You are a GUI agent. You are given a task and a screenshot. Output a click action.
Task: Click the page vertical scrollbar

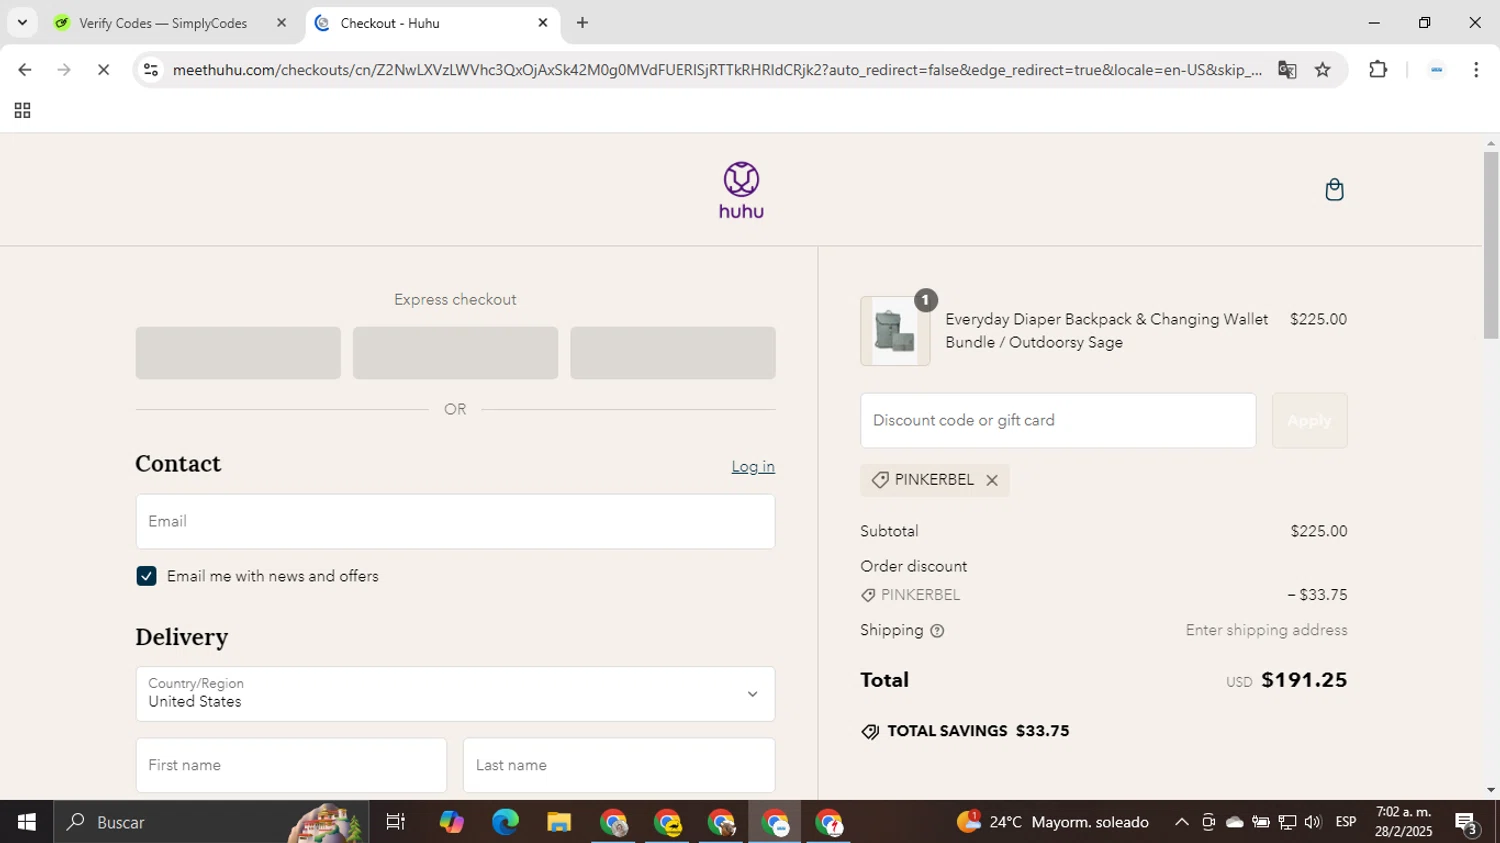[x=1491, y=245]
